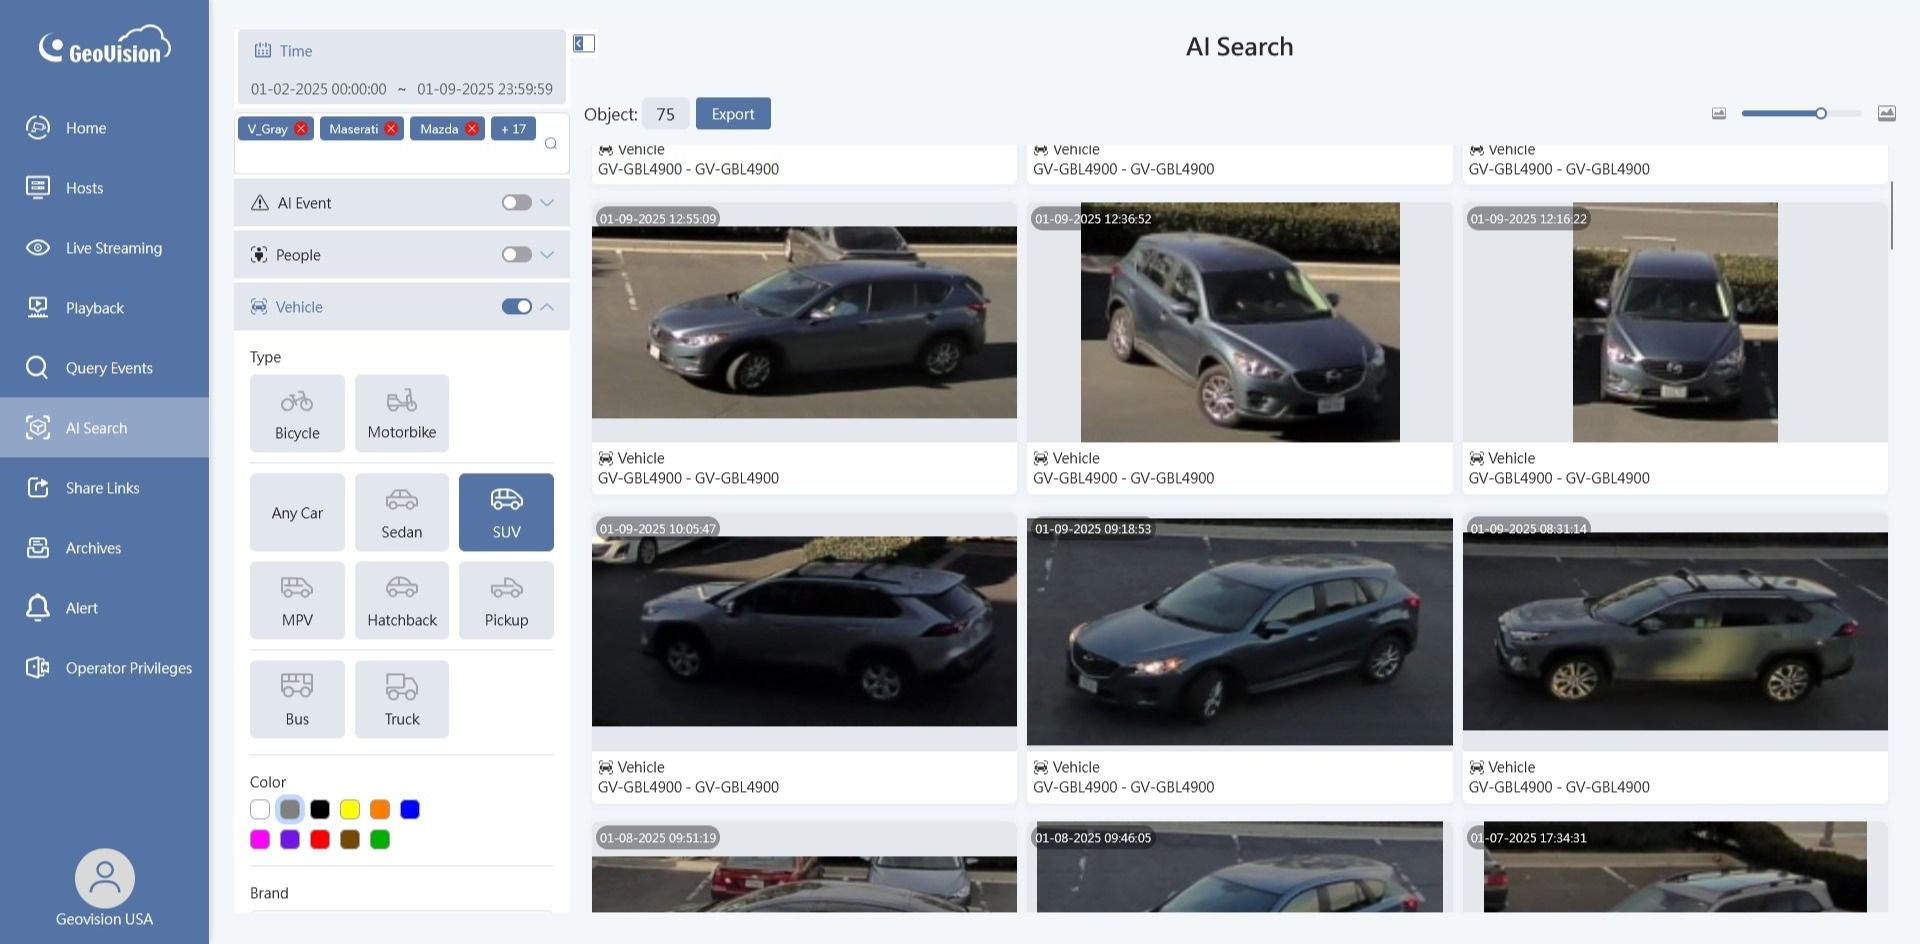Select the Bicycle vehicle type
Screen dimensions: 1920x944
(x=297, y=413)
